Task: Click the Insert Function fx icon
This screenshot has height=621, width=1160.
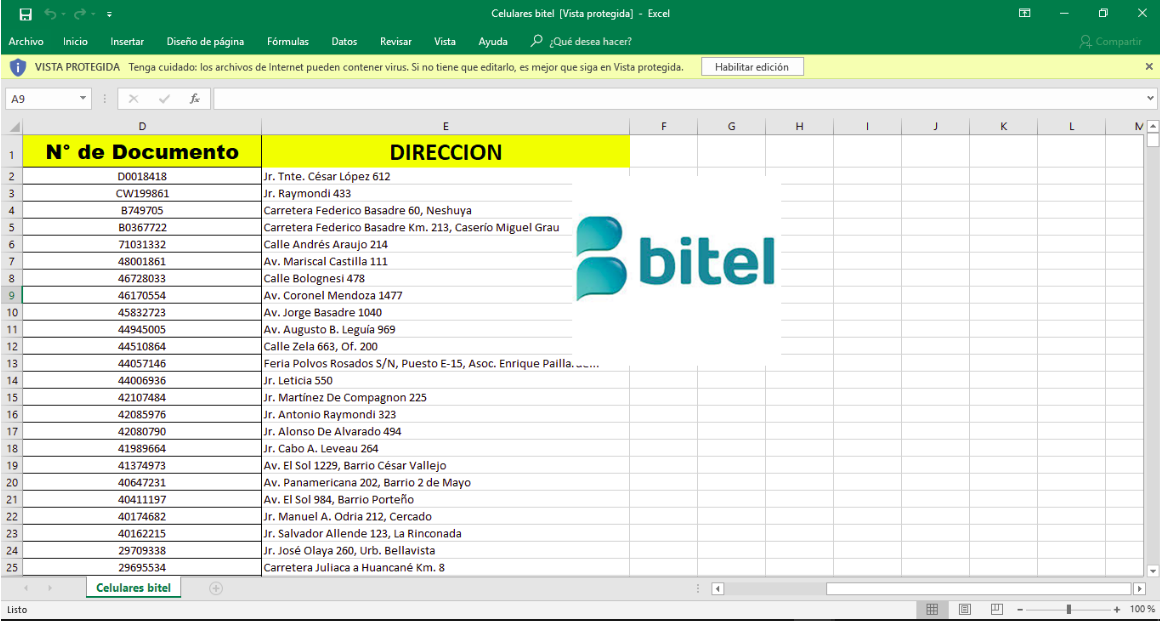Action: click(195, 98)
